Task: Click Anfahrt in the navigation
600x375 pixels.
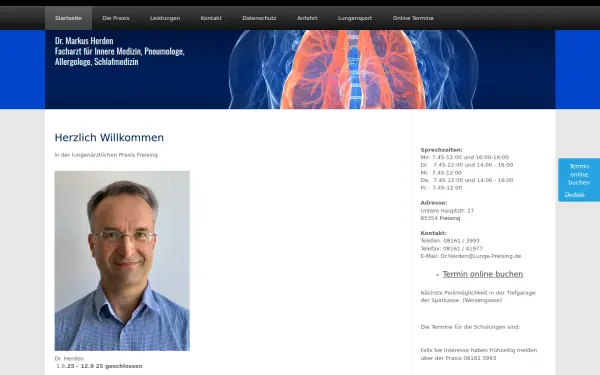Action: (307, 18)
